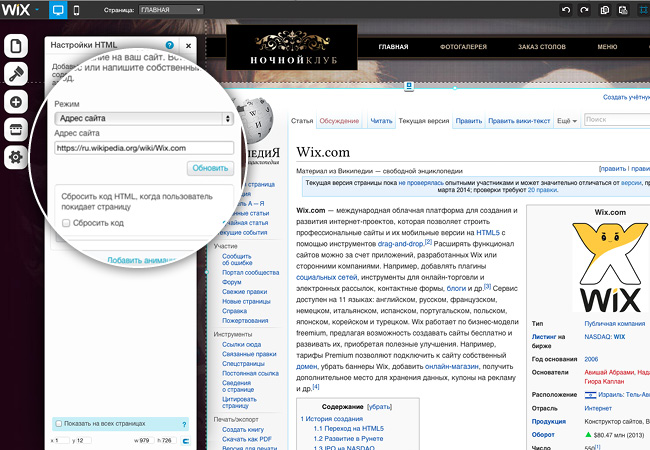Click Пожертвования sidebar link
650x450 pixels.
pyautogui.click(x=245, y=320)
